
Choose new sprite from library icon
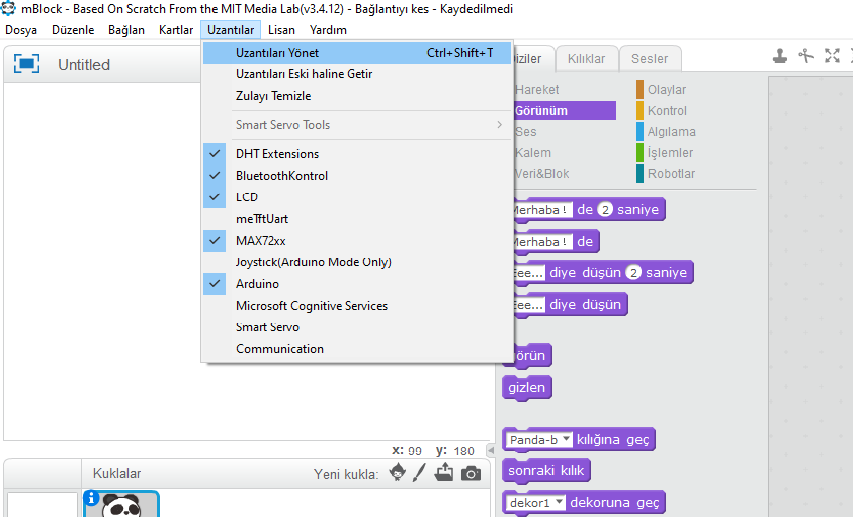coord(398,472)
